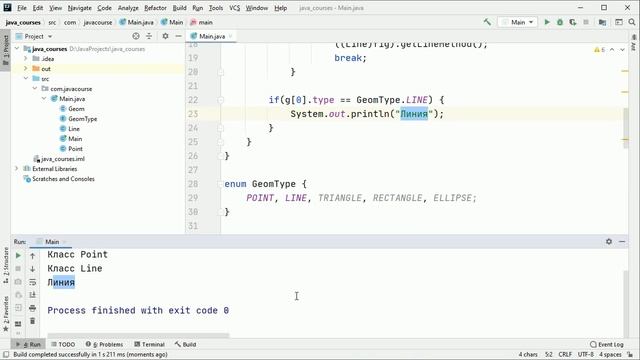Expand External Libraries node
Viewport: 640px width, 360px height.
17,169
